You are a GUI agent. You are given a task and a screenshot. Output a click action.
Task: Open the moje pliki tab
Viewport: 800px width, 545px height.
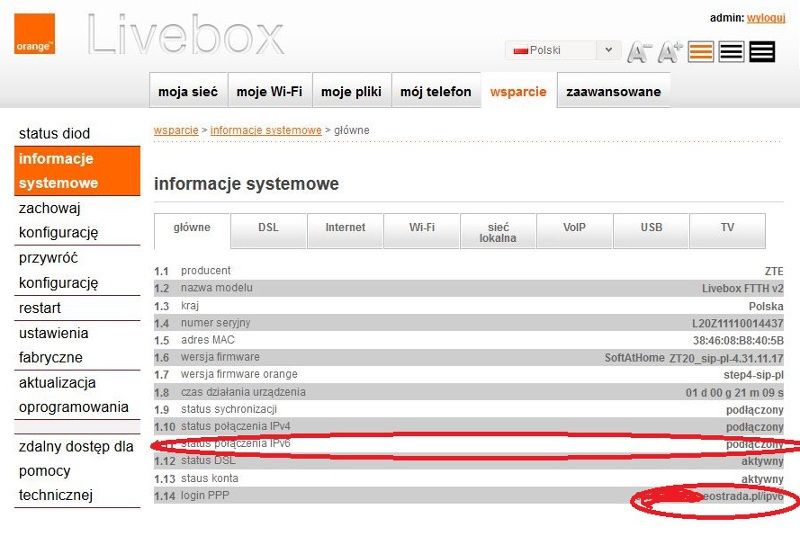point(351,91)
